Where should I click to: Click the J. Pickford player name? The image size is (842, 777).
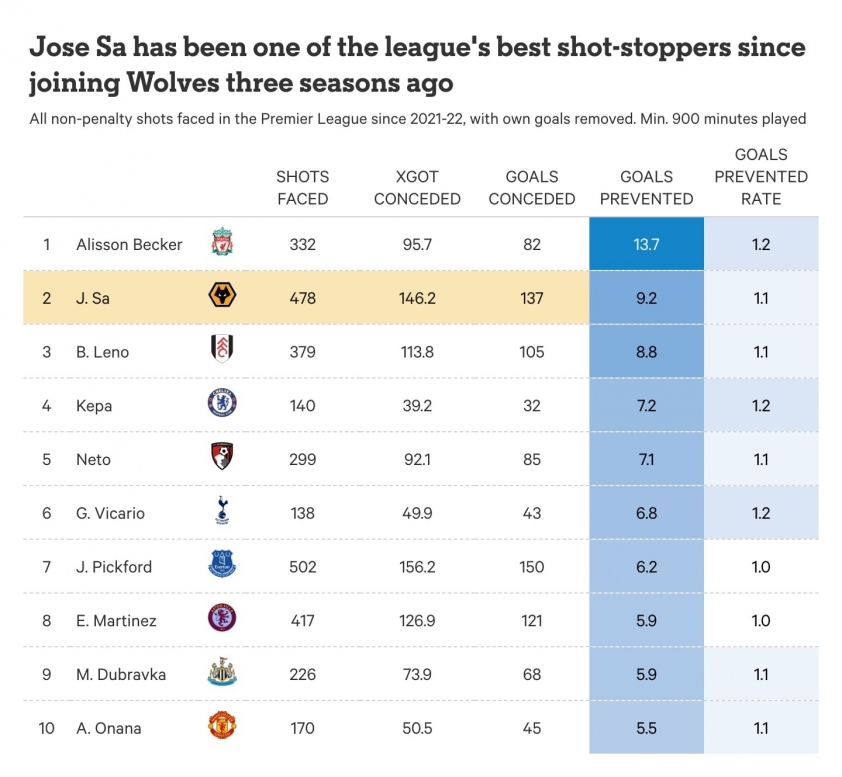tap(114, 567)
